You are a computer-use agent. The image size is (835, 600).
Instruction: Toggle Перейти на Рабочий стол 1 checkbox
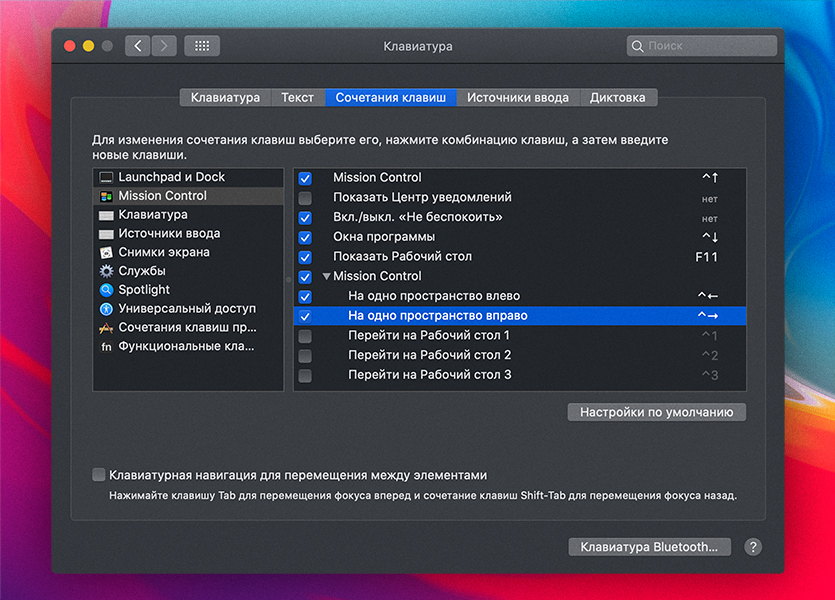(x=305, y=336)
